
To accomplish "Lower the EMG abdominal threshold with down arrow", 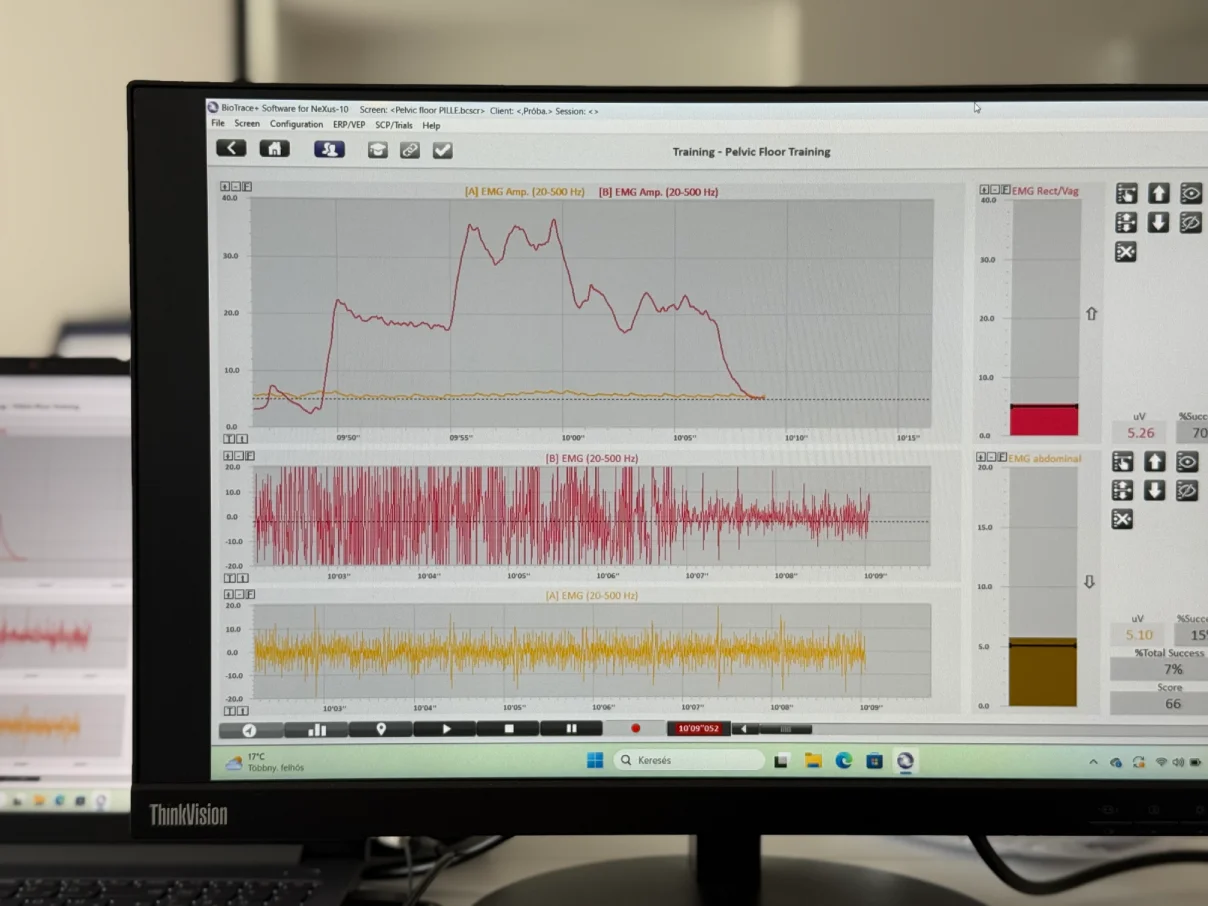I will point(1155,490).
